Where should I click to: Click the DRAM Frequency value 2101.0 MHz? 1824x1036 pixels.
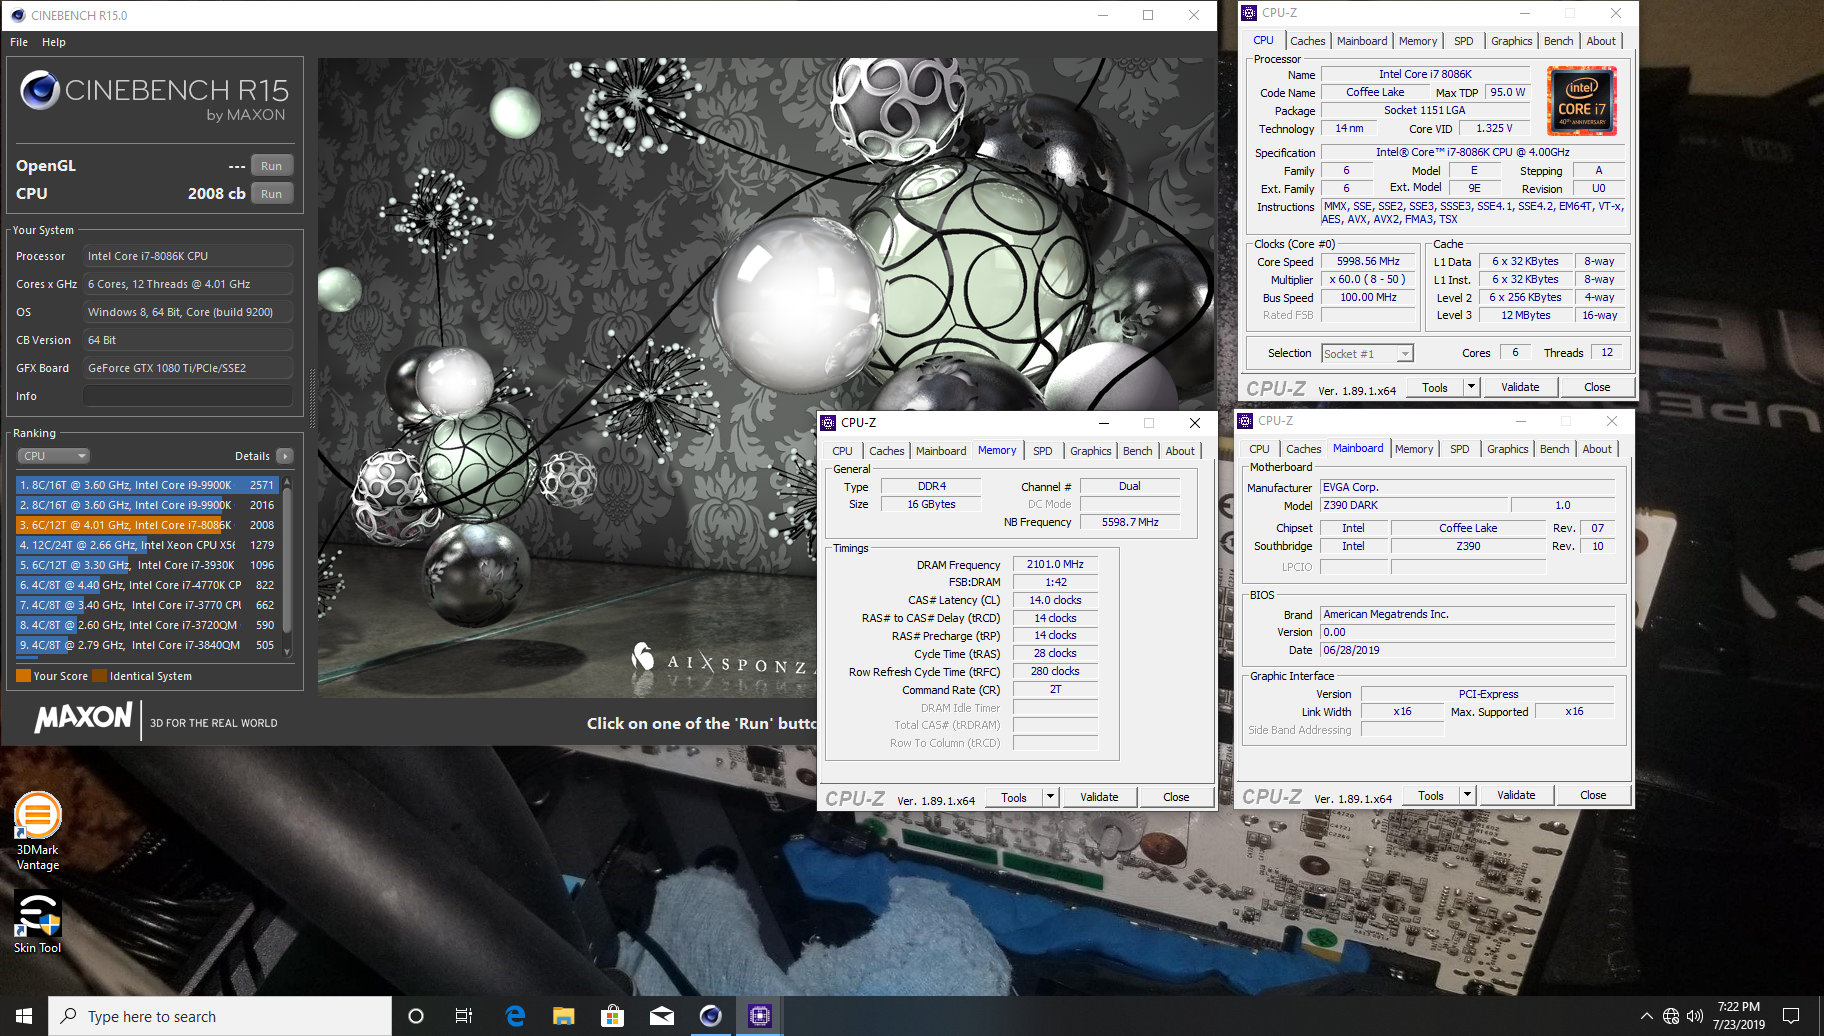click(x=1055, y=565)
